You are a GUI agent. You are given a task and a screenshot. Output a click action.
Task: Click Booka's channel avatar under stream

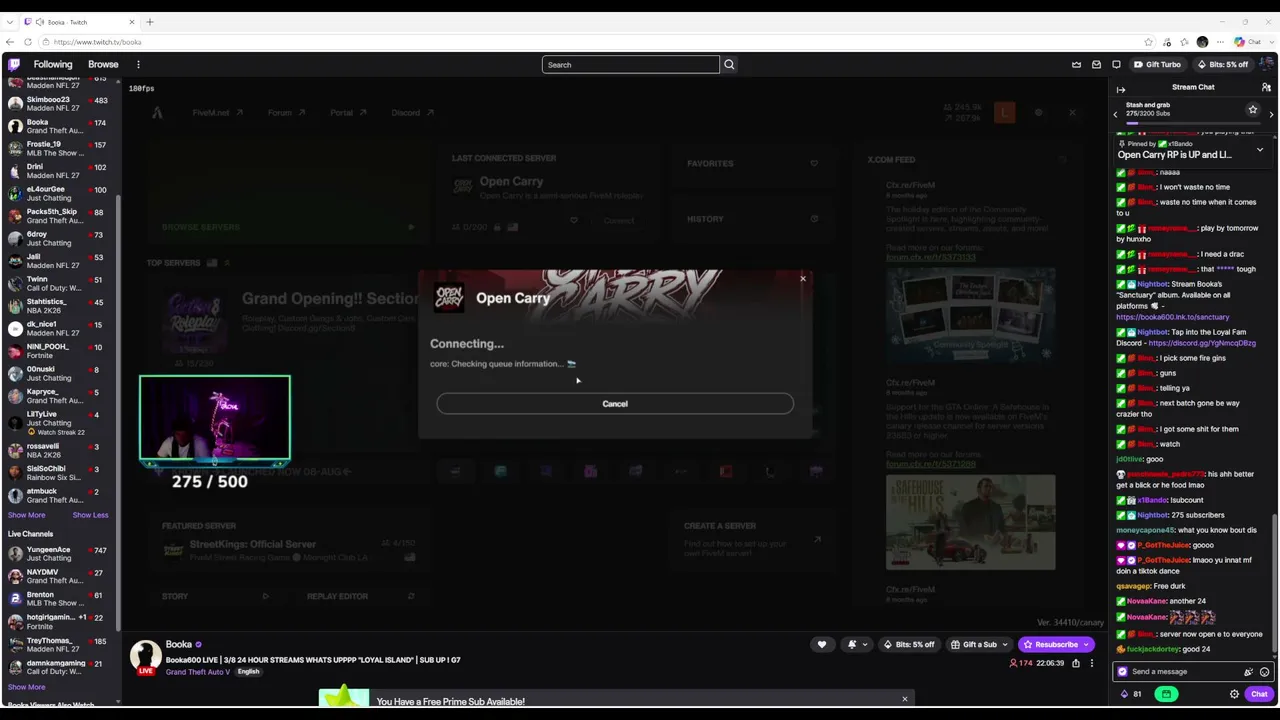[x=146, y=657]
